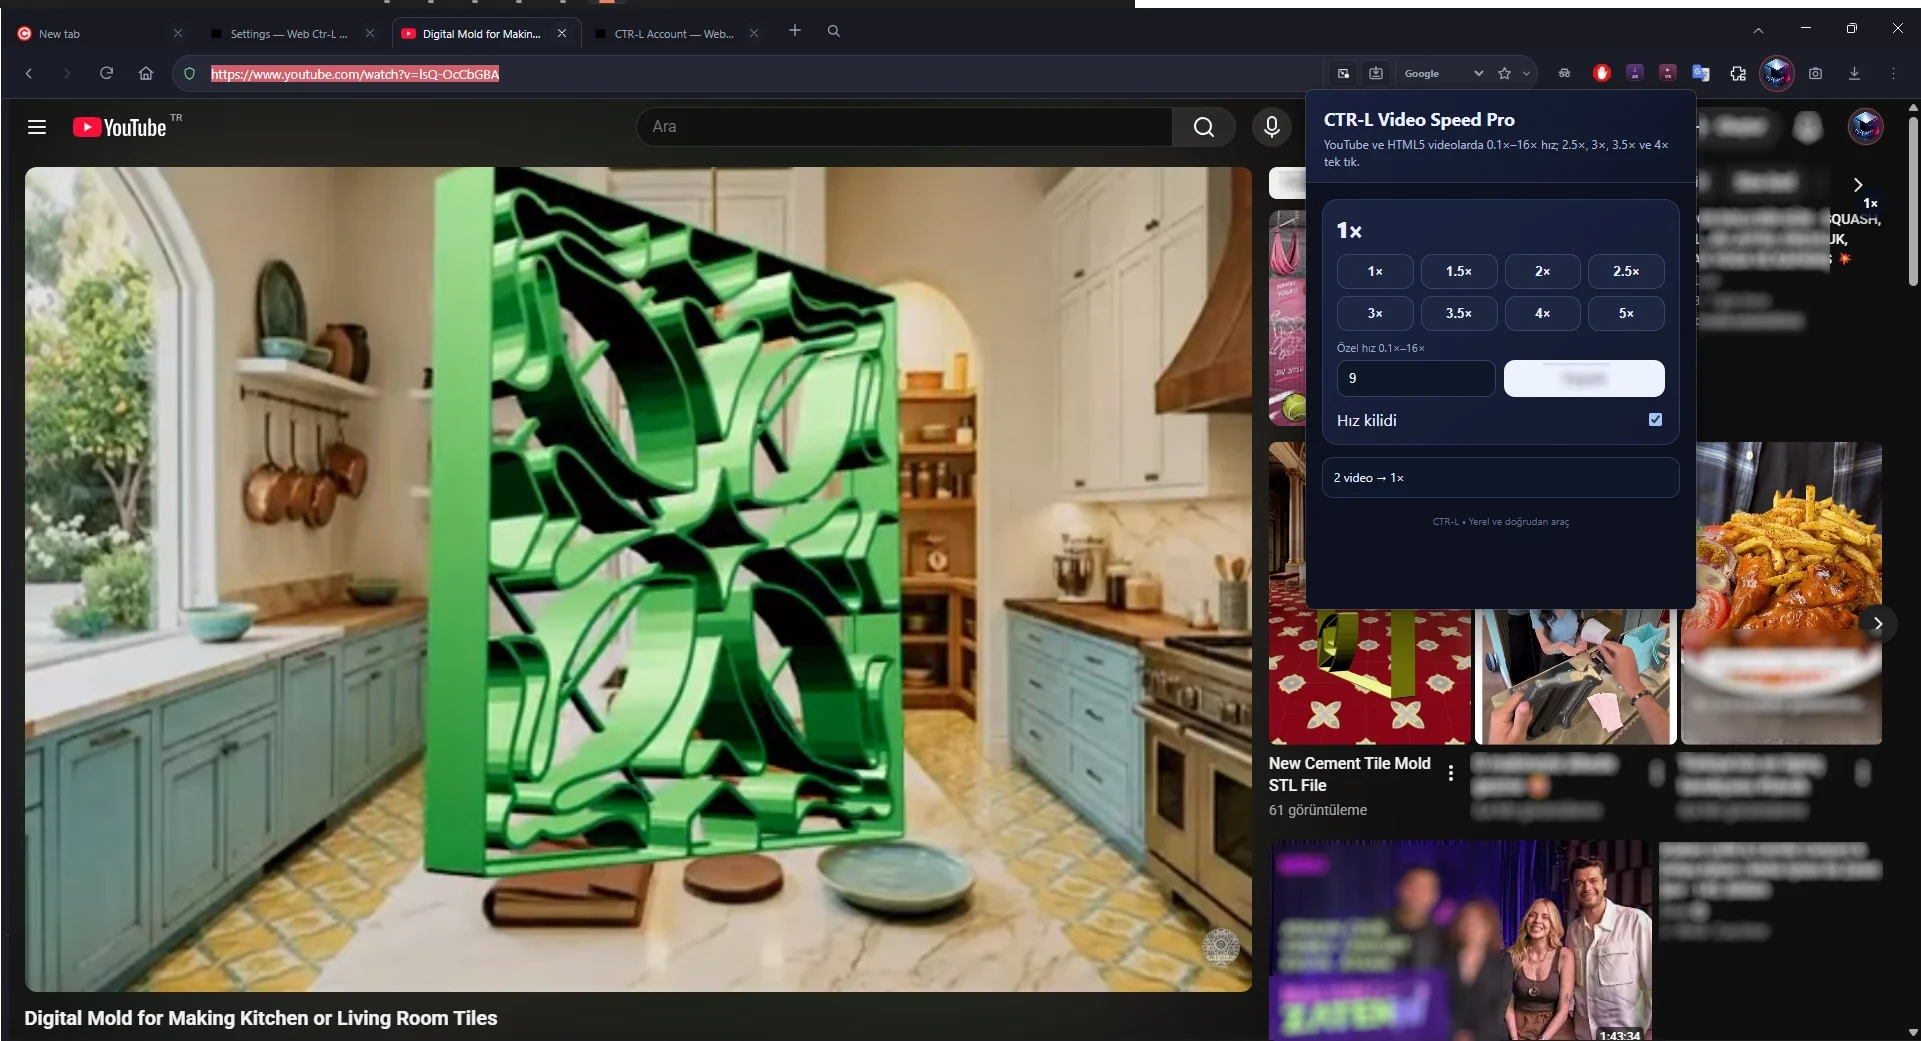Viewport: 1921px width, 1041px height.
Task: Click the YouTube search magnifier button
Action: pos(1204,127)
